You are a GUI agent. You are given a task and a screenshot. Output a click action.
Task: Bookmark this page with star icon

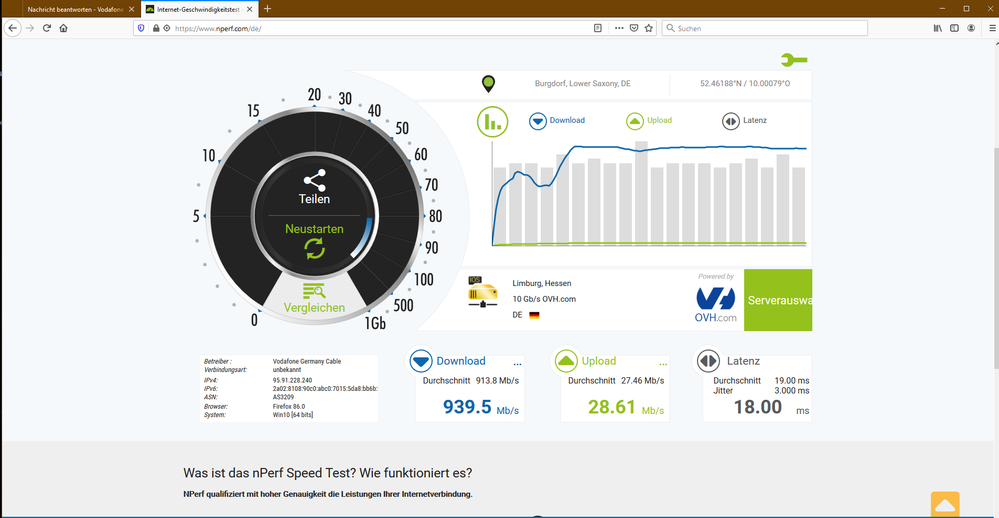[x=649, y=28]
